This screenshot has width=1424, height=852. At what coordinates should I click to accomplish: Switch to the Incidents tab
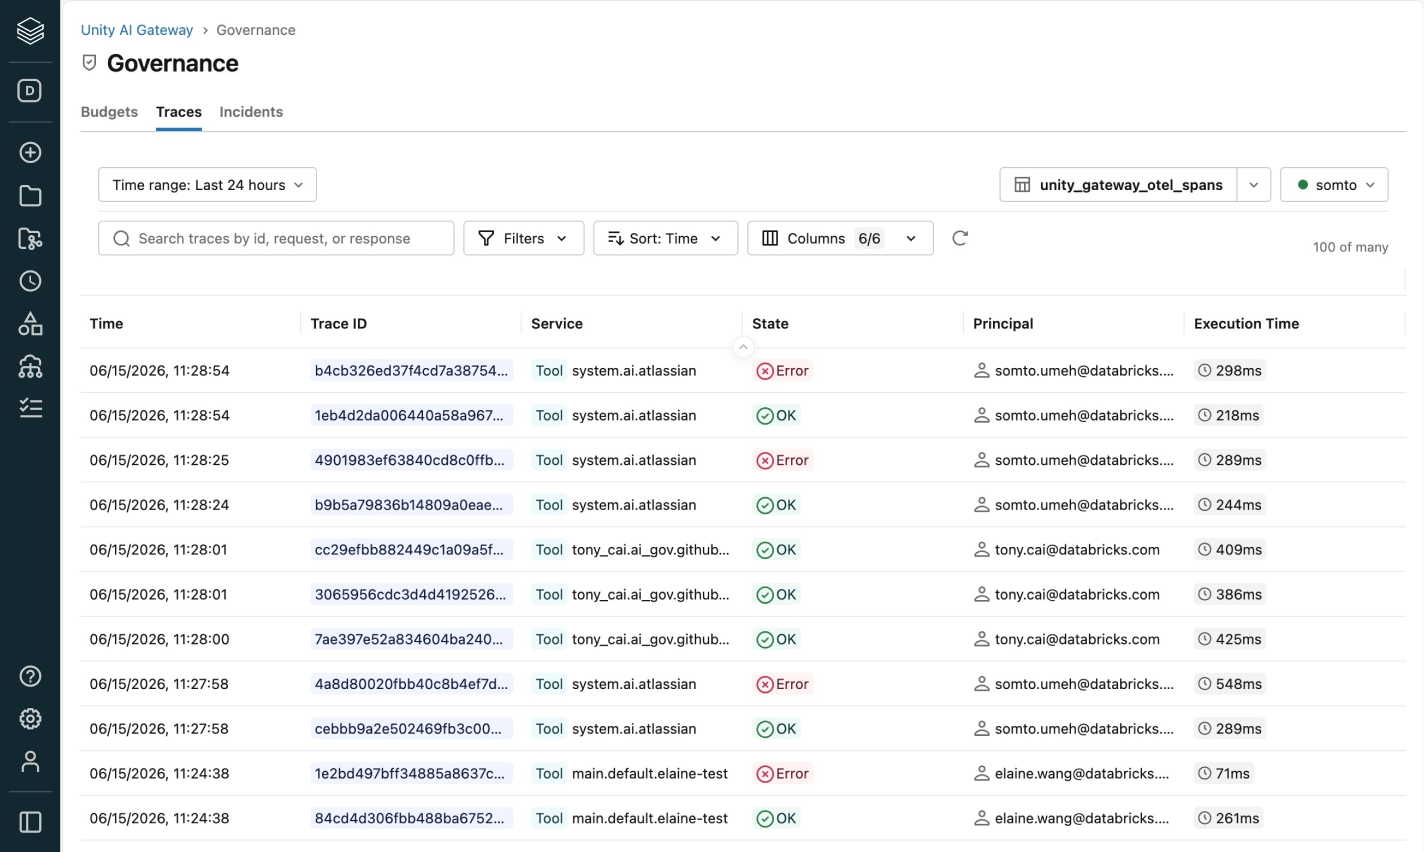click(x=251, y=112)
